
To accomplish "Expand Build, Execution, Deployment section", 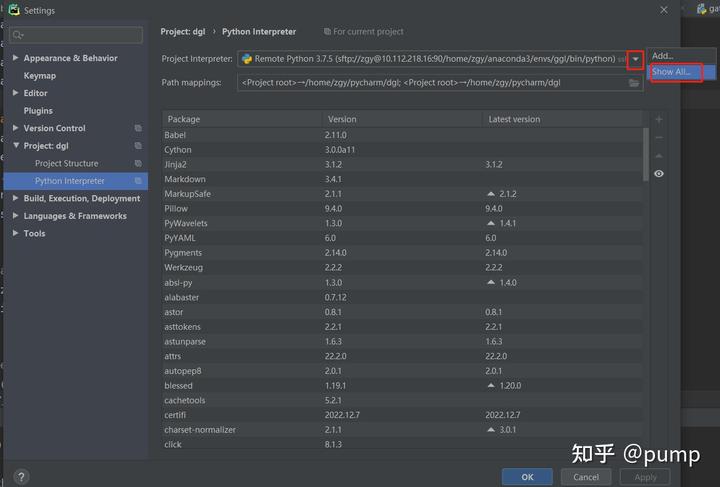I will [15, 198].
